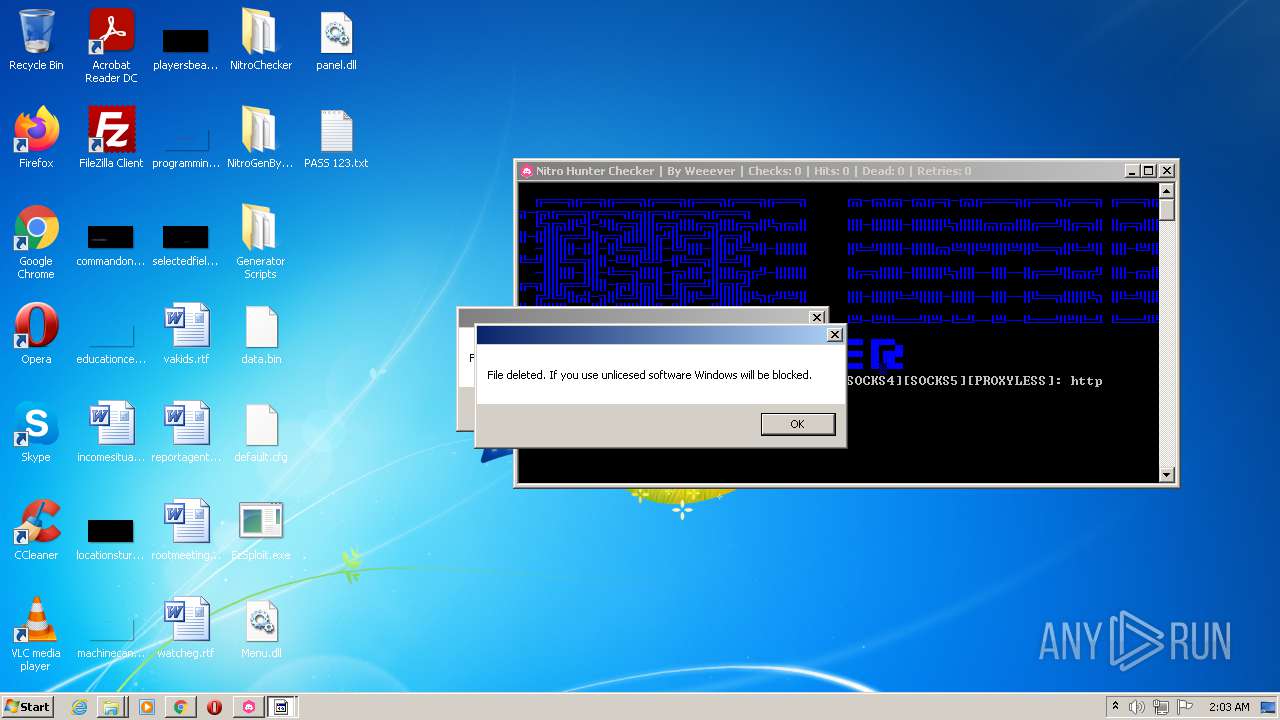The width and height of the screenshot is (1280, 720).
Task: Close the dialog behind the File deleted message
Action: click(x=817, y=317)
